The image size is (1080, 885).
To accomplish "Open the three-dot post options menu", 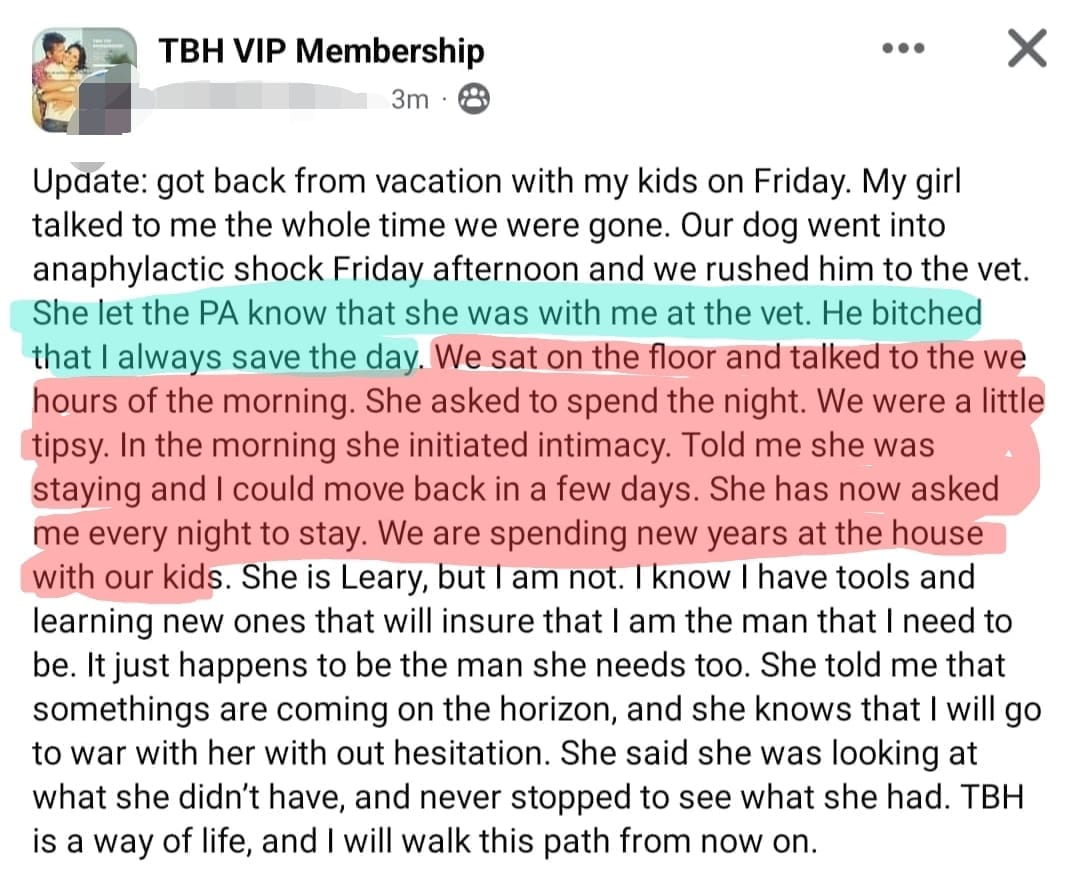I will click(x=905, y=48).
